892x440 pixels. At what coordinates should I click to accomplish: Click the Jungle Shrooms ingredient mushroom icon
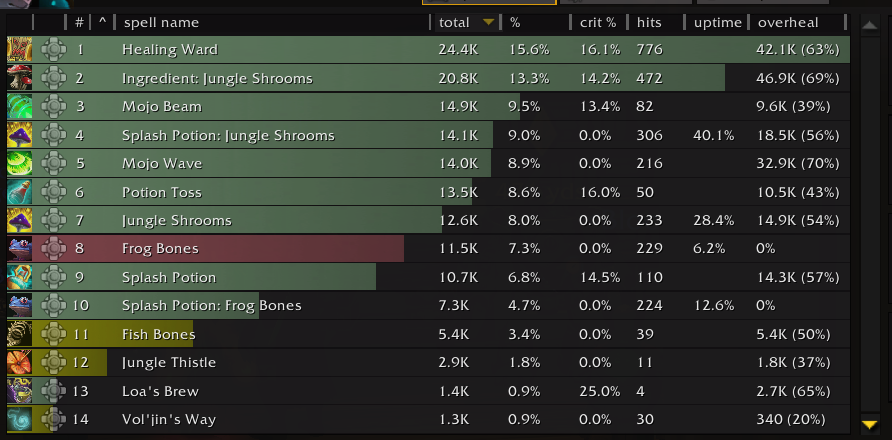click(19, 78)
